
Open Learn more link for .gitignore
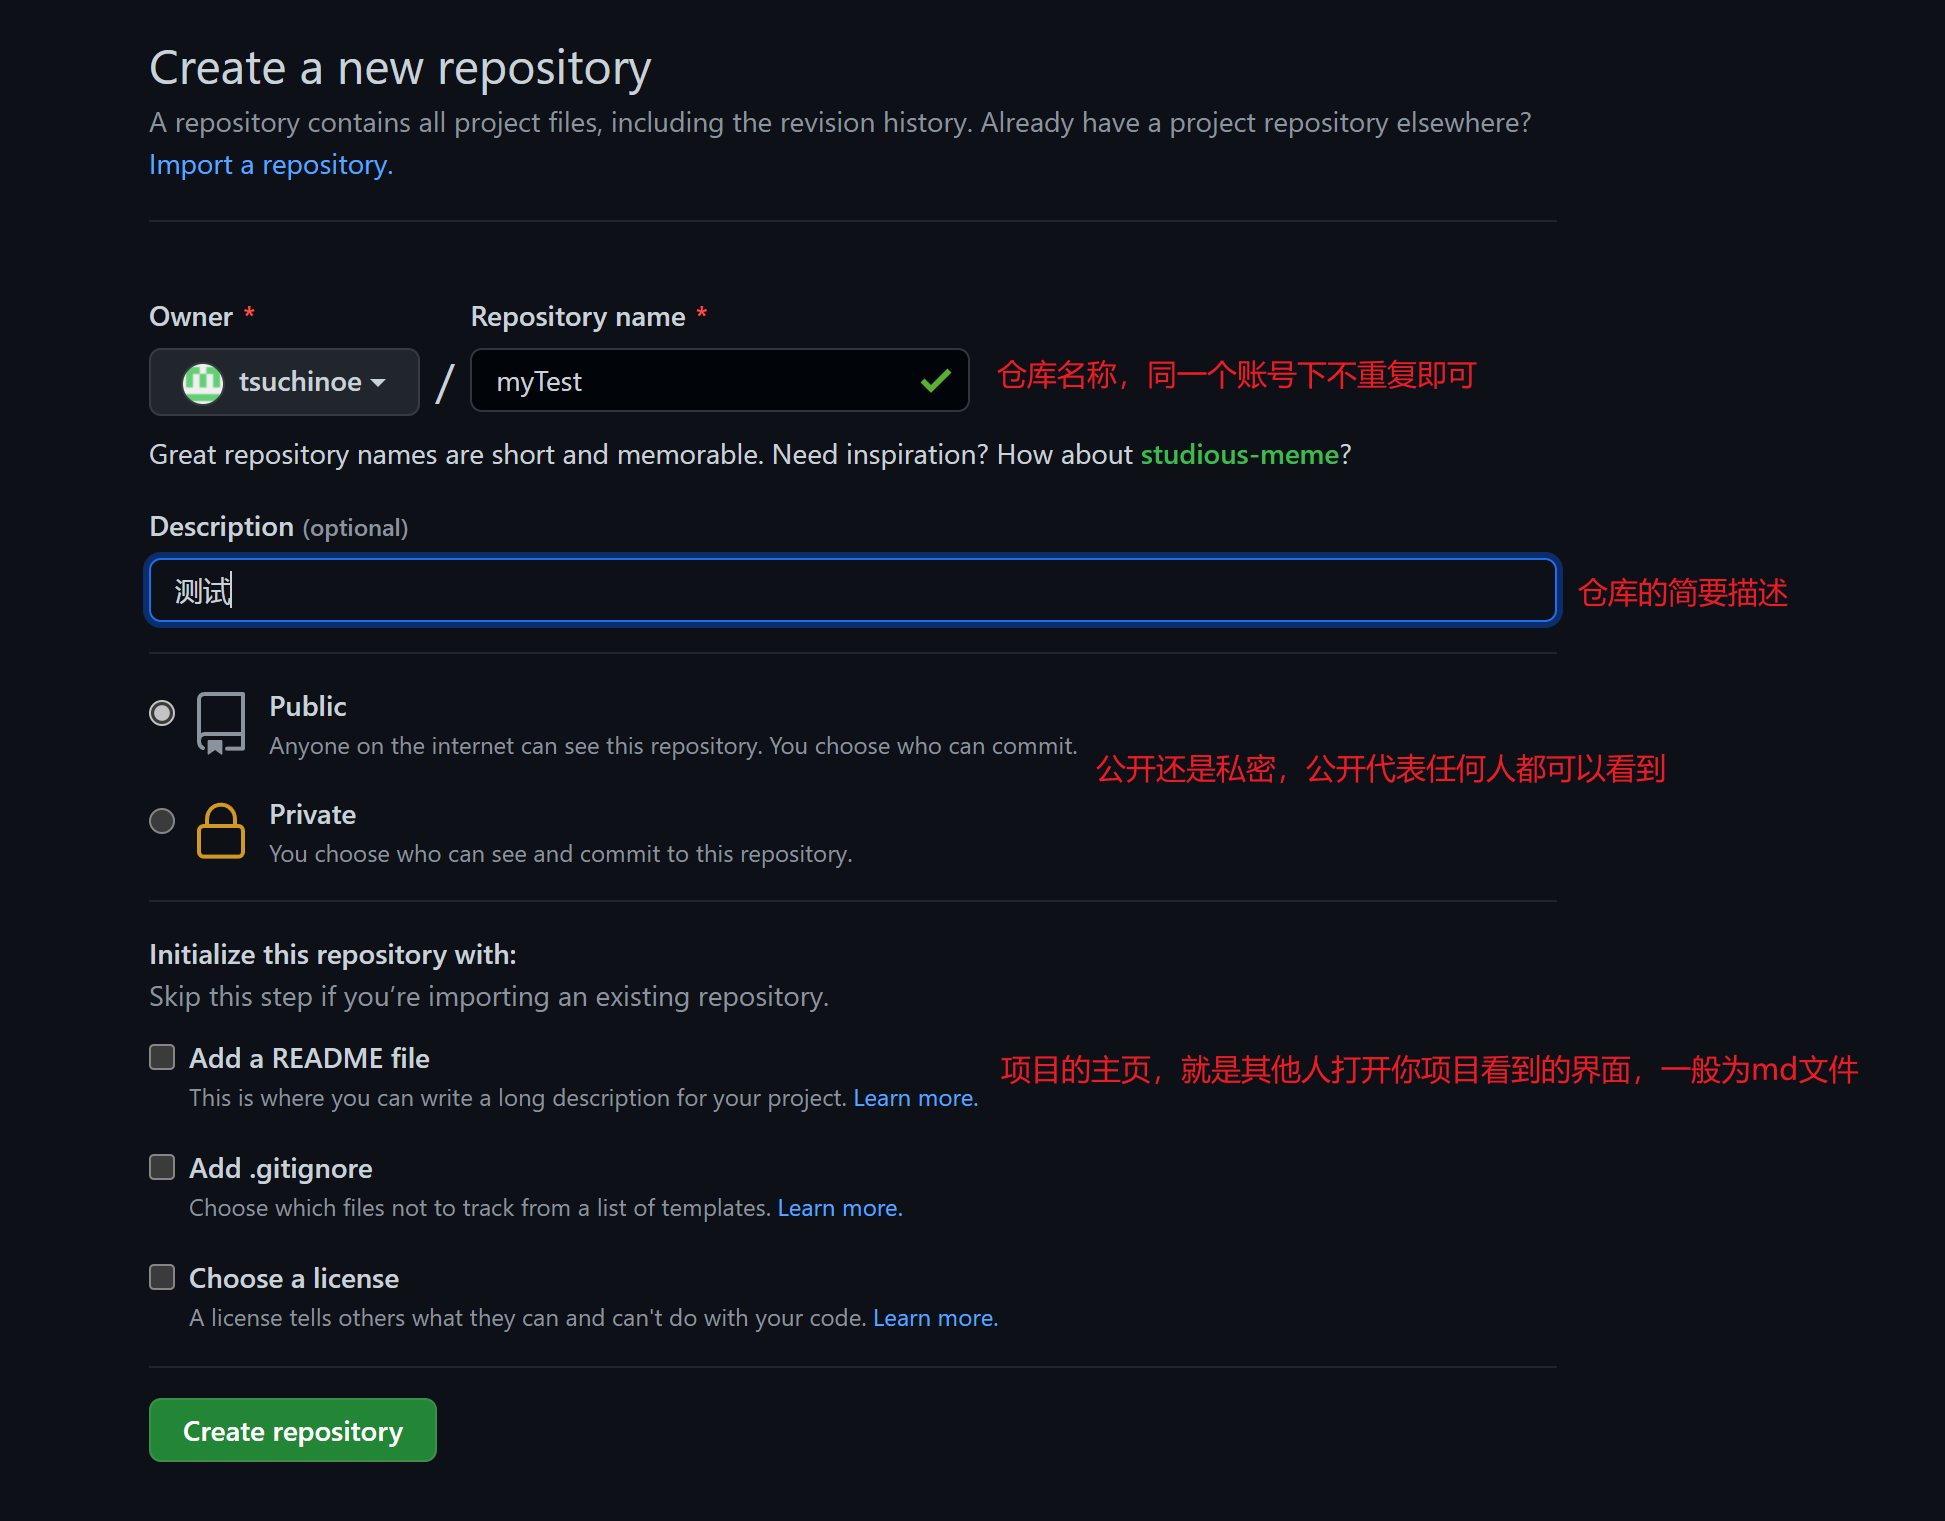(x=840, y=1208)
